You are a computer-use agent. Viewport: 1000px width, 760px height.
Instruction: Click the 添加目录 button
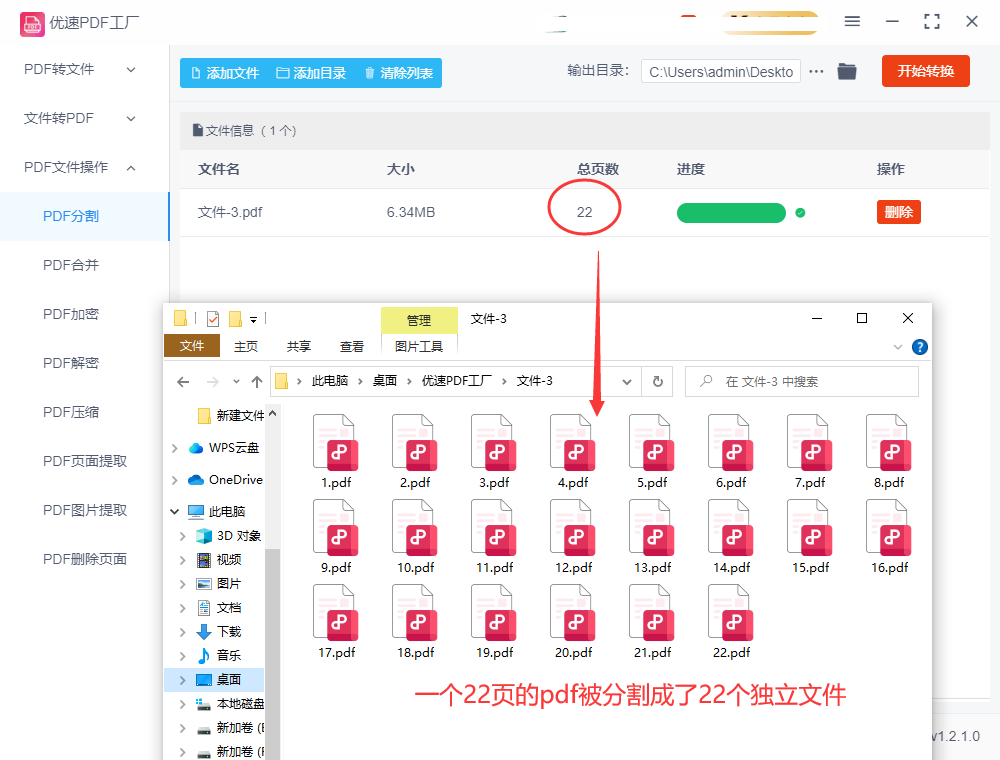coord(312,73)
